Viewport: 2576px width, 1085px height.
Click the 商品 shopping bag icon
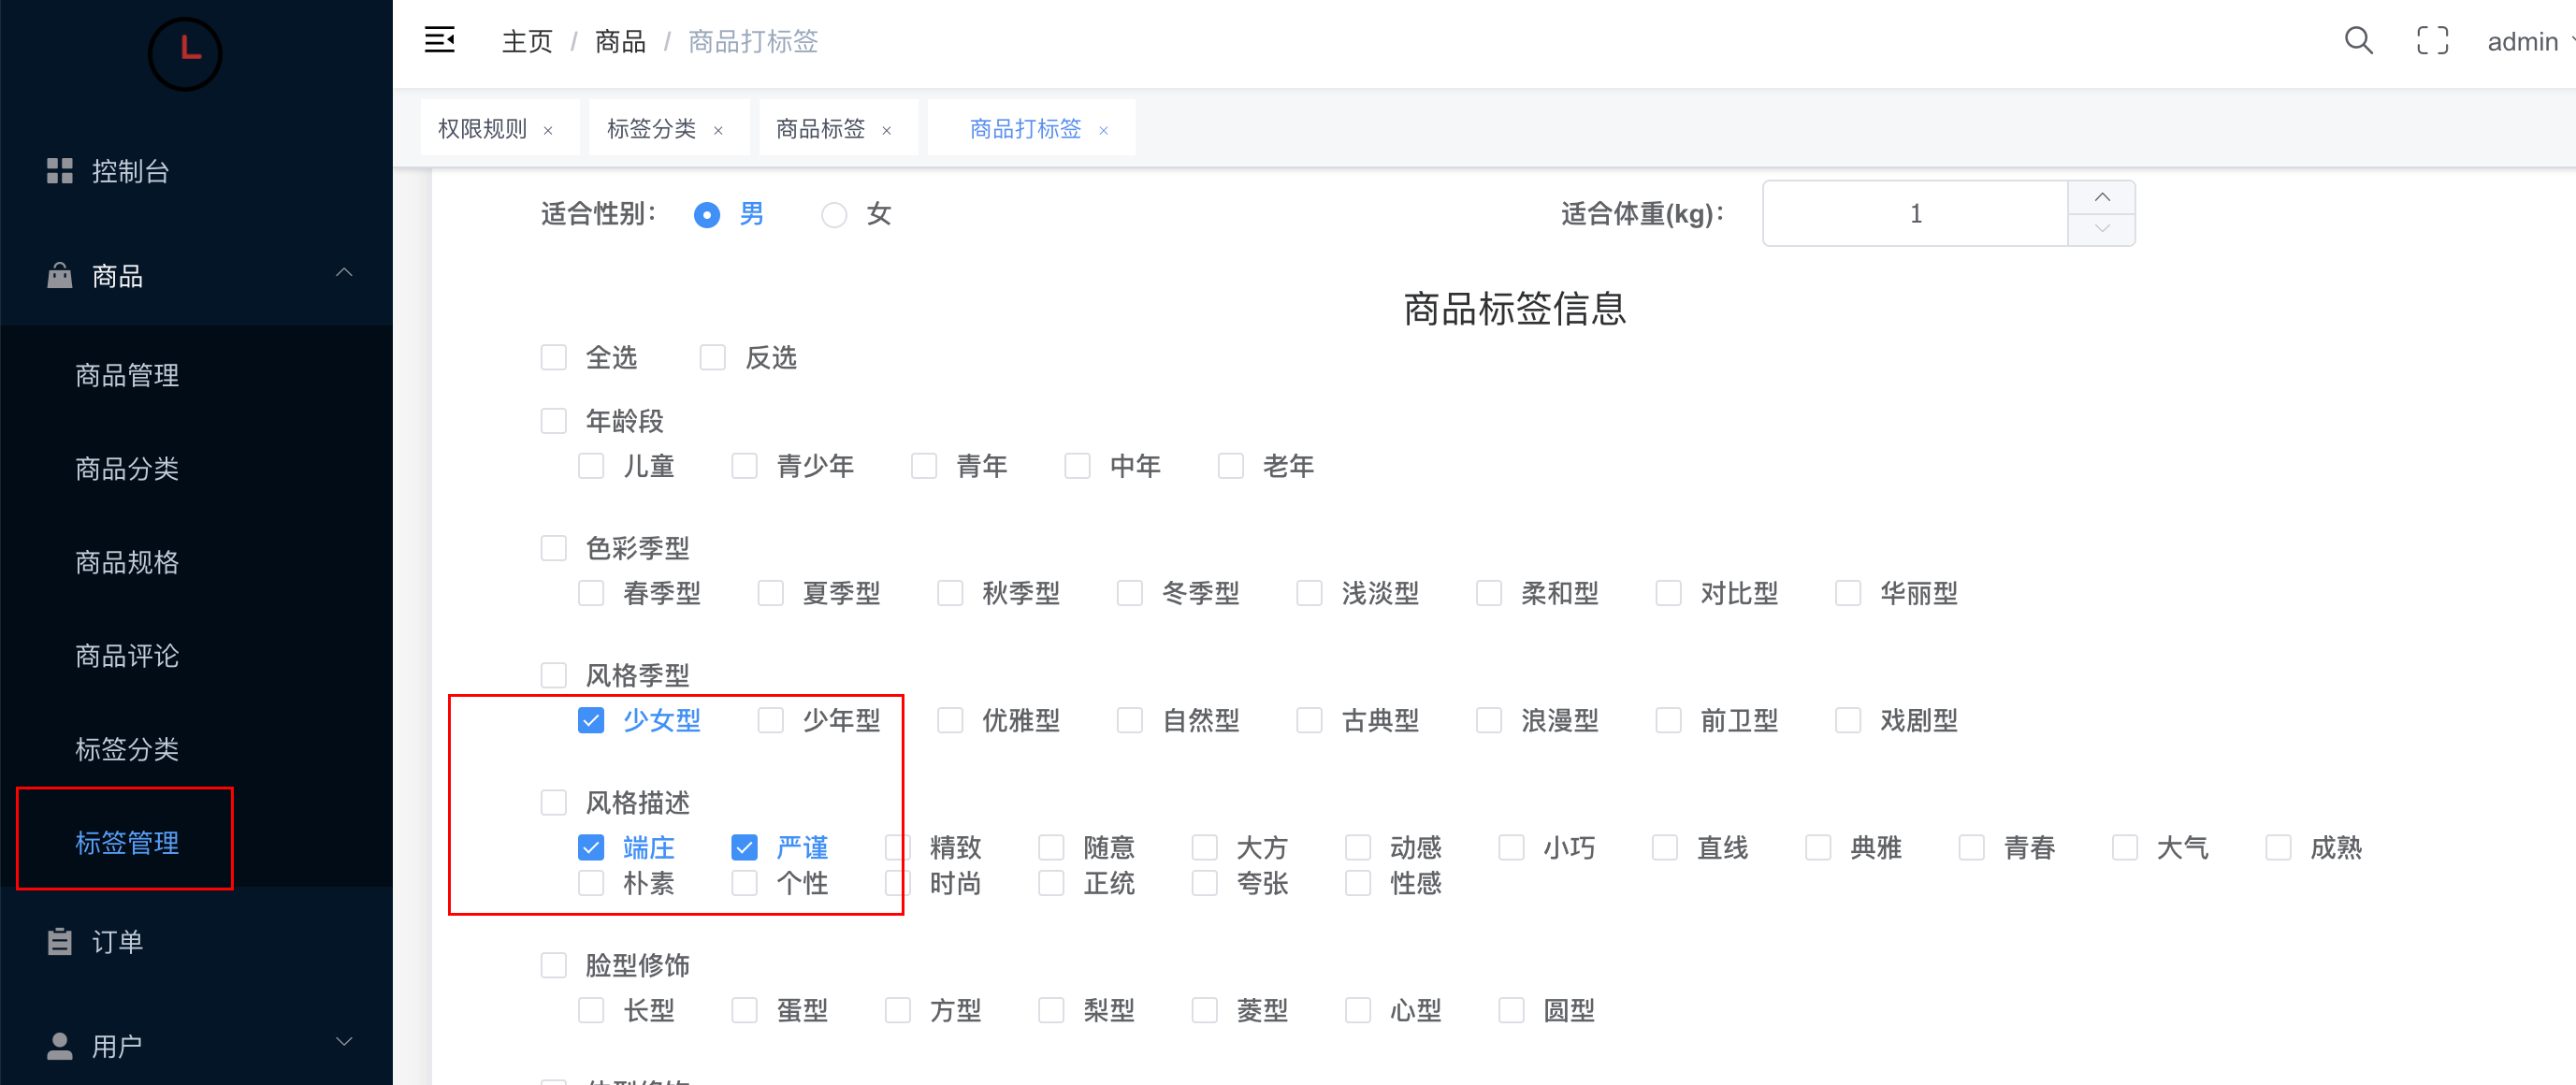60,275
